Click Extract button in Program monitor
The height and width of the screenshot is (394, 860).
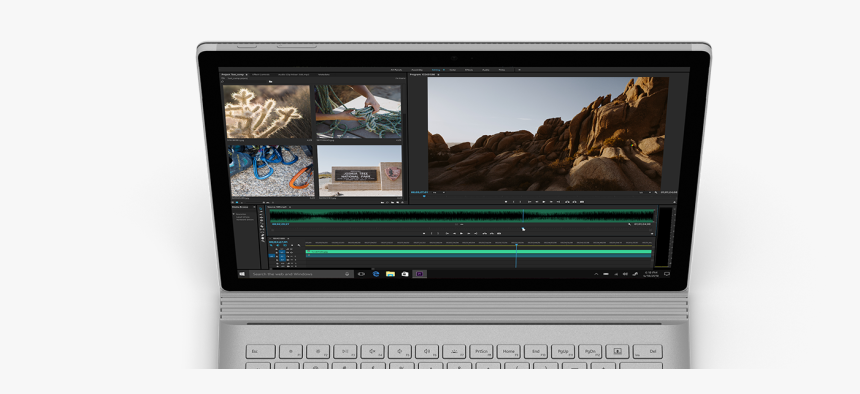click(574, 202)
